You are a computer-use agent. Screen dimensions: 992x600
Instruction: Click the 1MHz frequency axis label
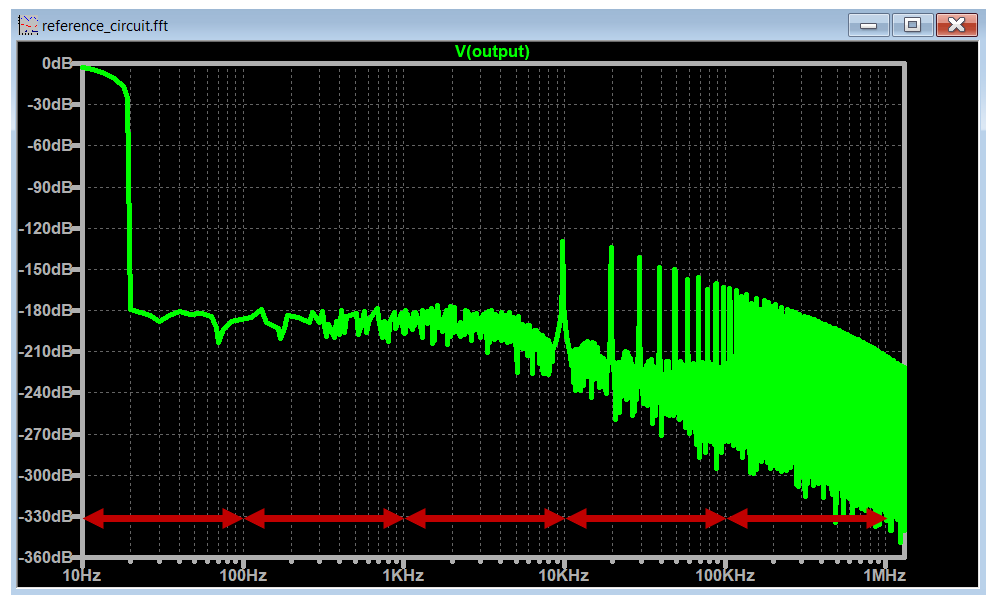(x=884, y=576)
